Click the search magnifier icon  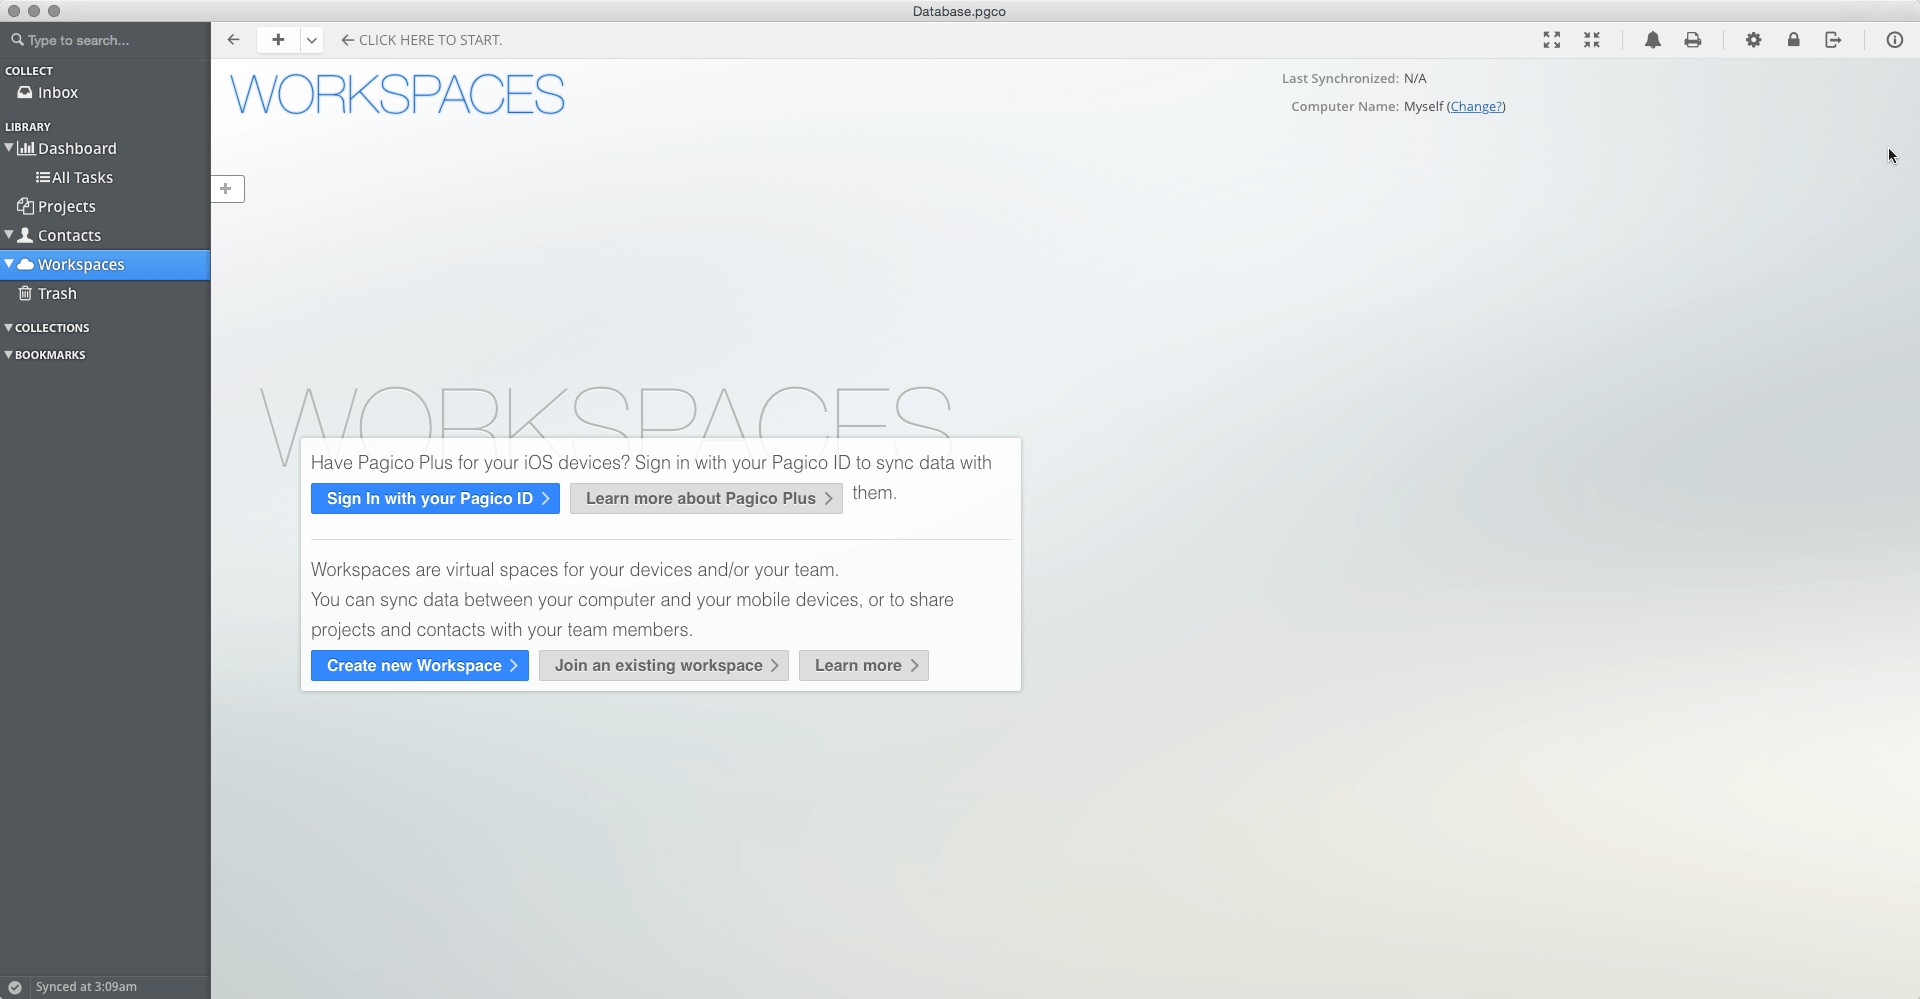point(18,40)
